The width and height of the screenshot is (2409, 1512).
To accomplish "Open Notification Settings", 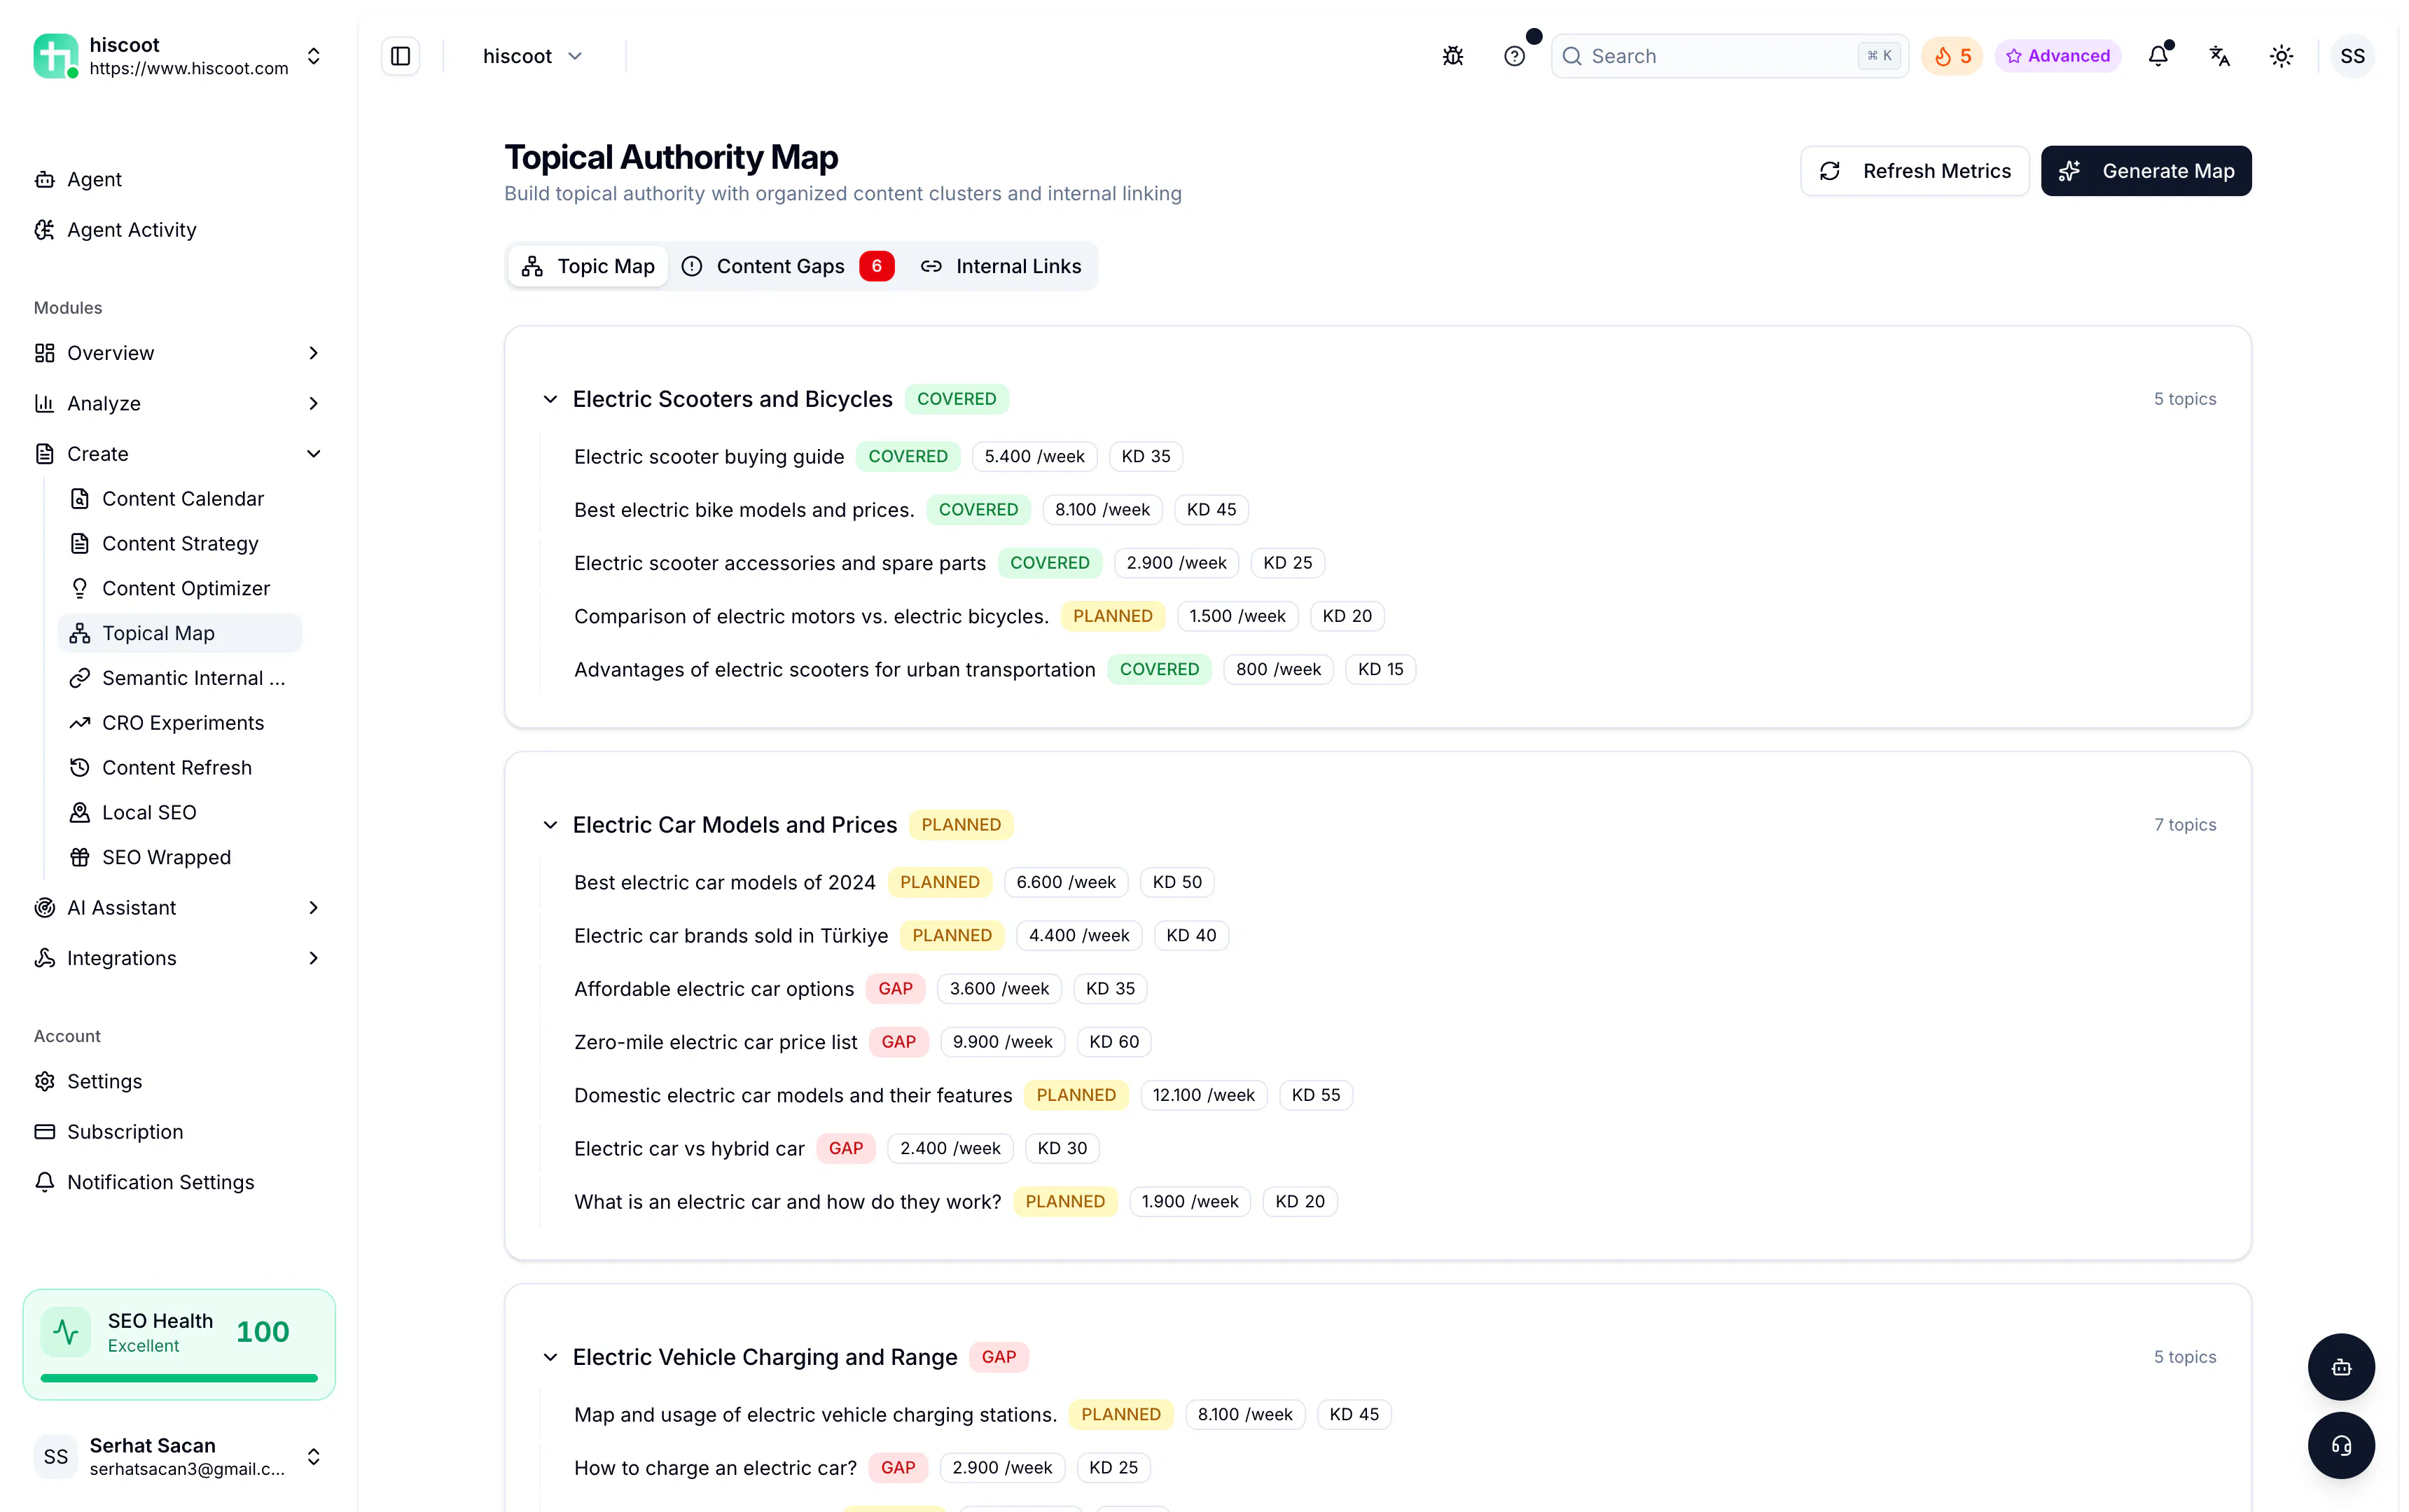I will click(179, 1182).
